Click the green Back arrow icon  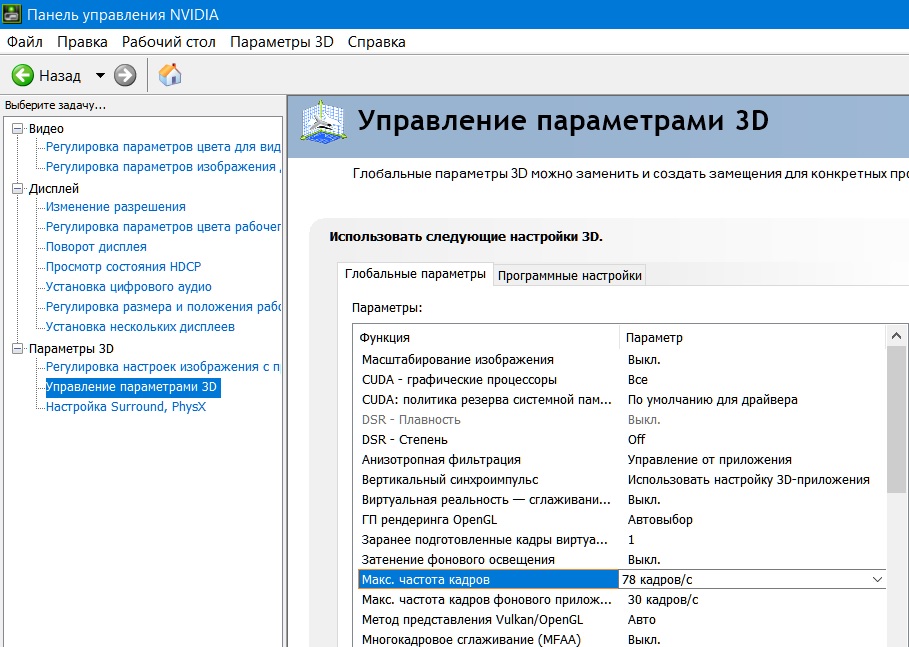click(x=22, y=75)
